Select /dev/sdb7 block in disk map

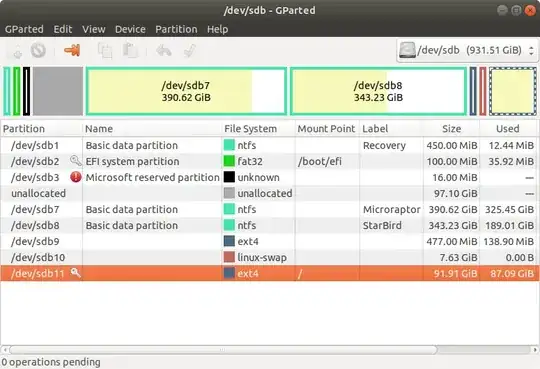(186, 91)
